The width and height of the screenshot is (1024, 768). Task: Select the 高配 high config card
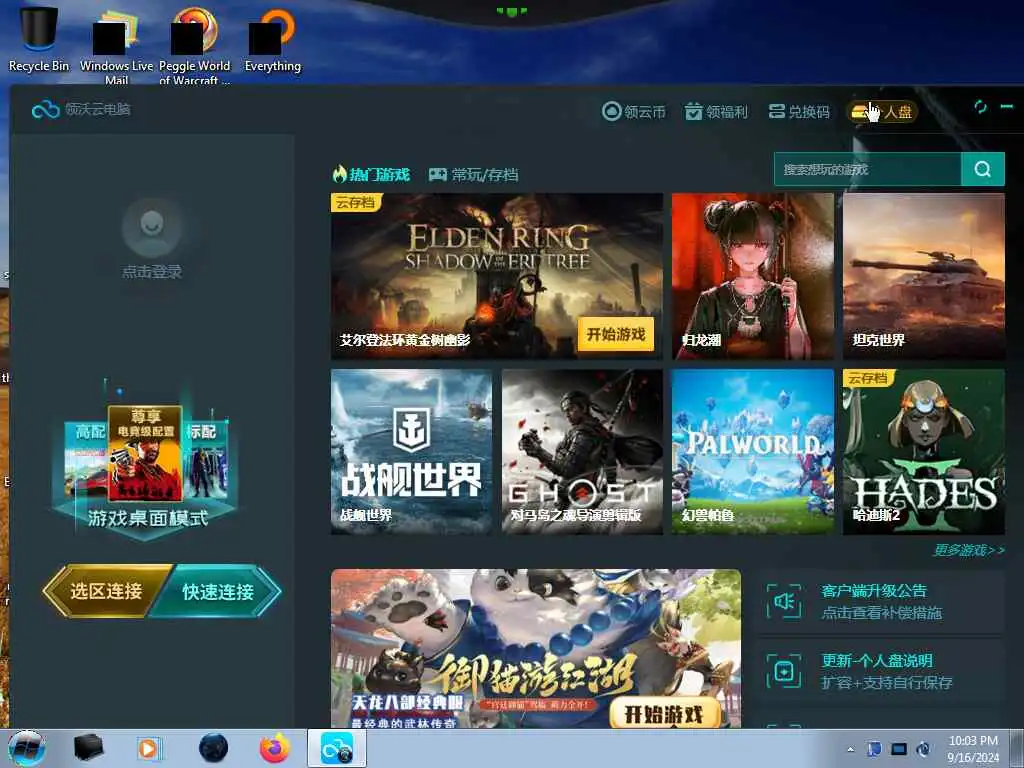[86, 460]
